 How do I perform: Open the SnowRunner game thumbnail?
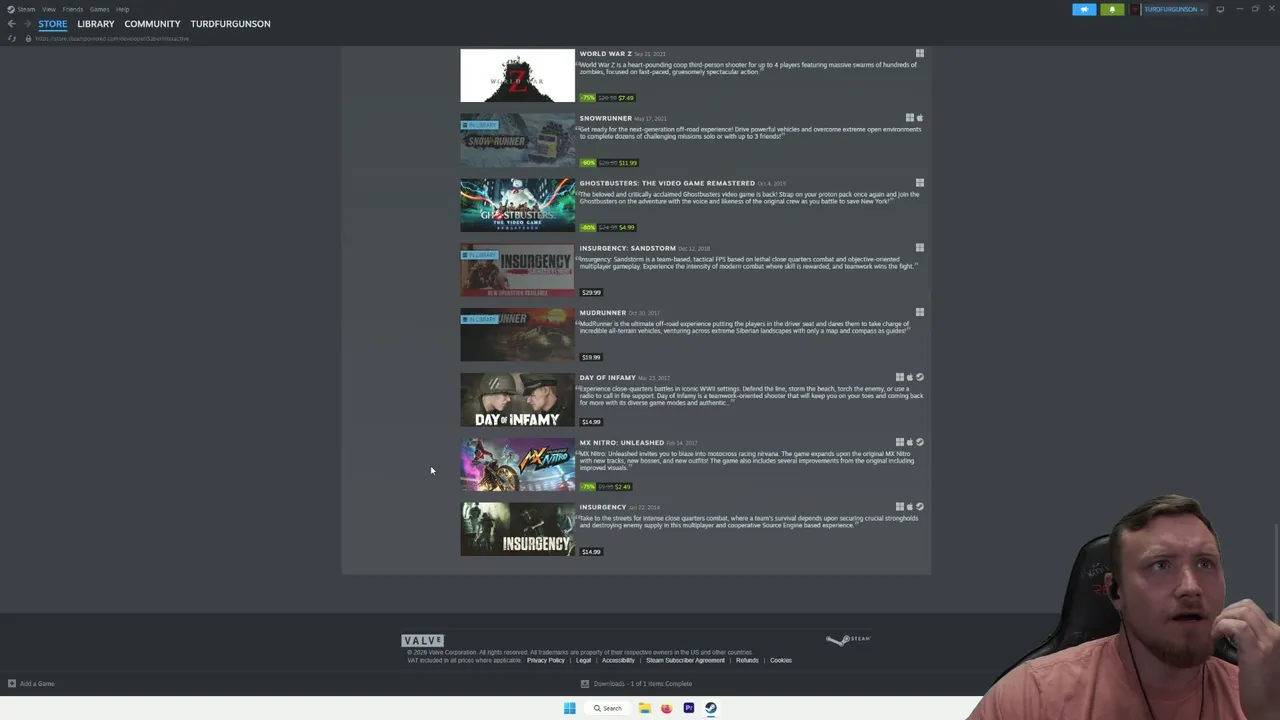coord(517,140)
